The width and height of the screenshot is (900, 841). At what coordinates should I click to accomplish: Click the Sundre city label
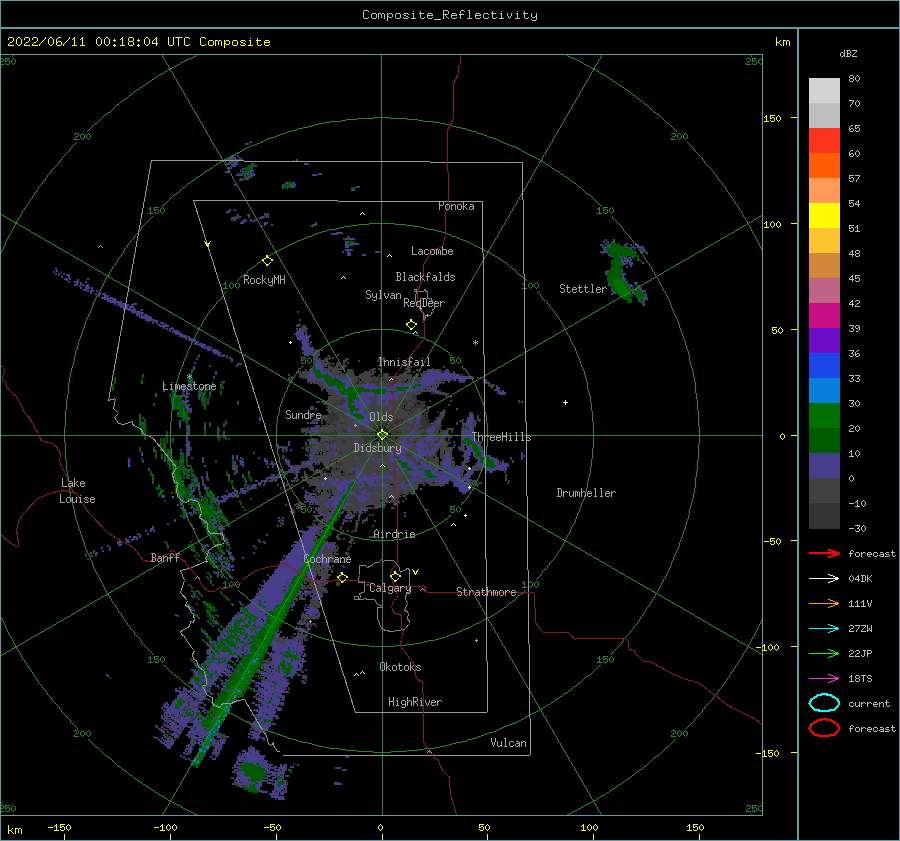tap(303, 415)
